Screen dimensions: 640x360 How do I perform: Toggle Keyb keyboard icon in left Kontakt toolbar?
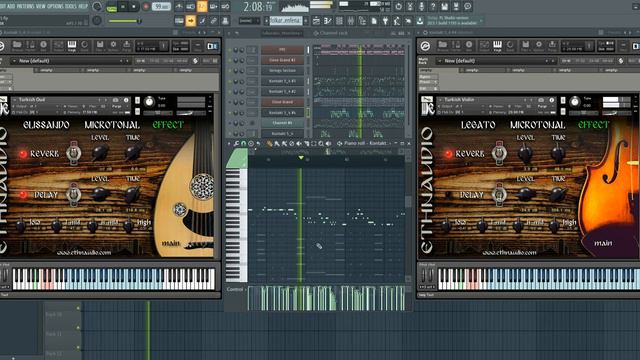(72, 46)
